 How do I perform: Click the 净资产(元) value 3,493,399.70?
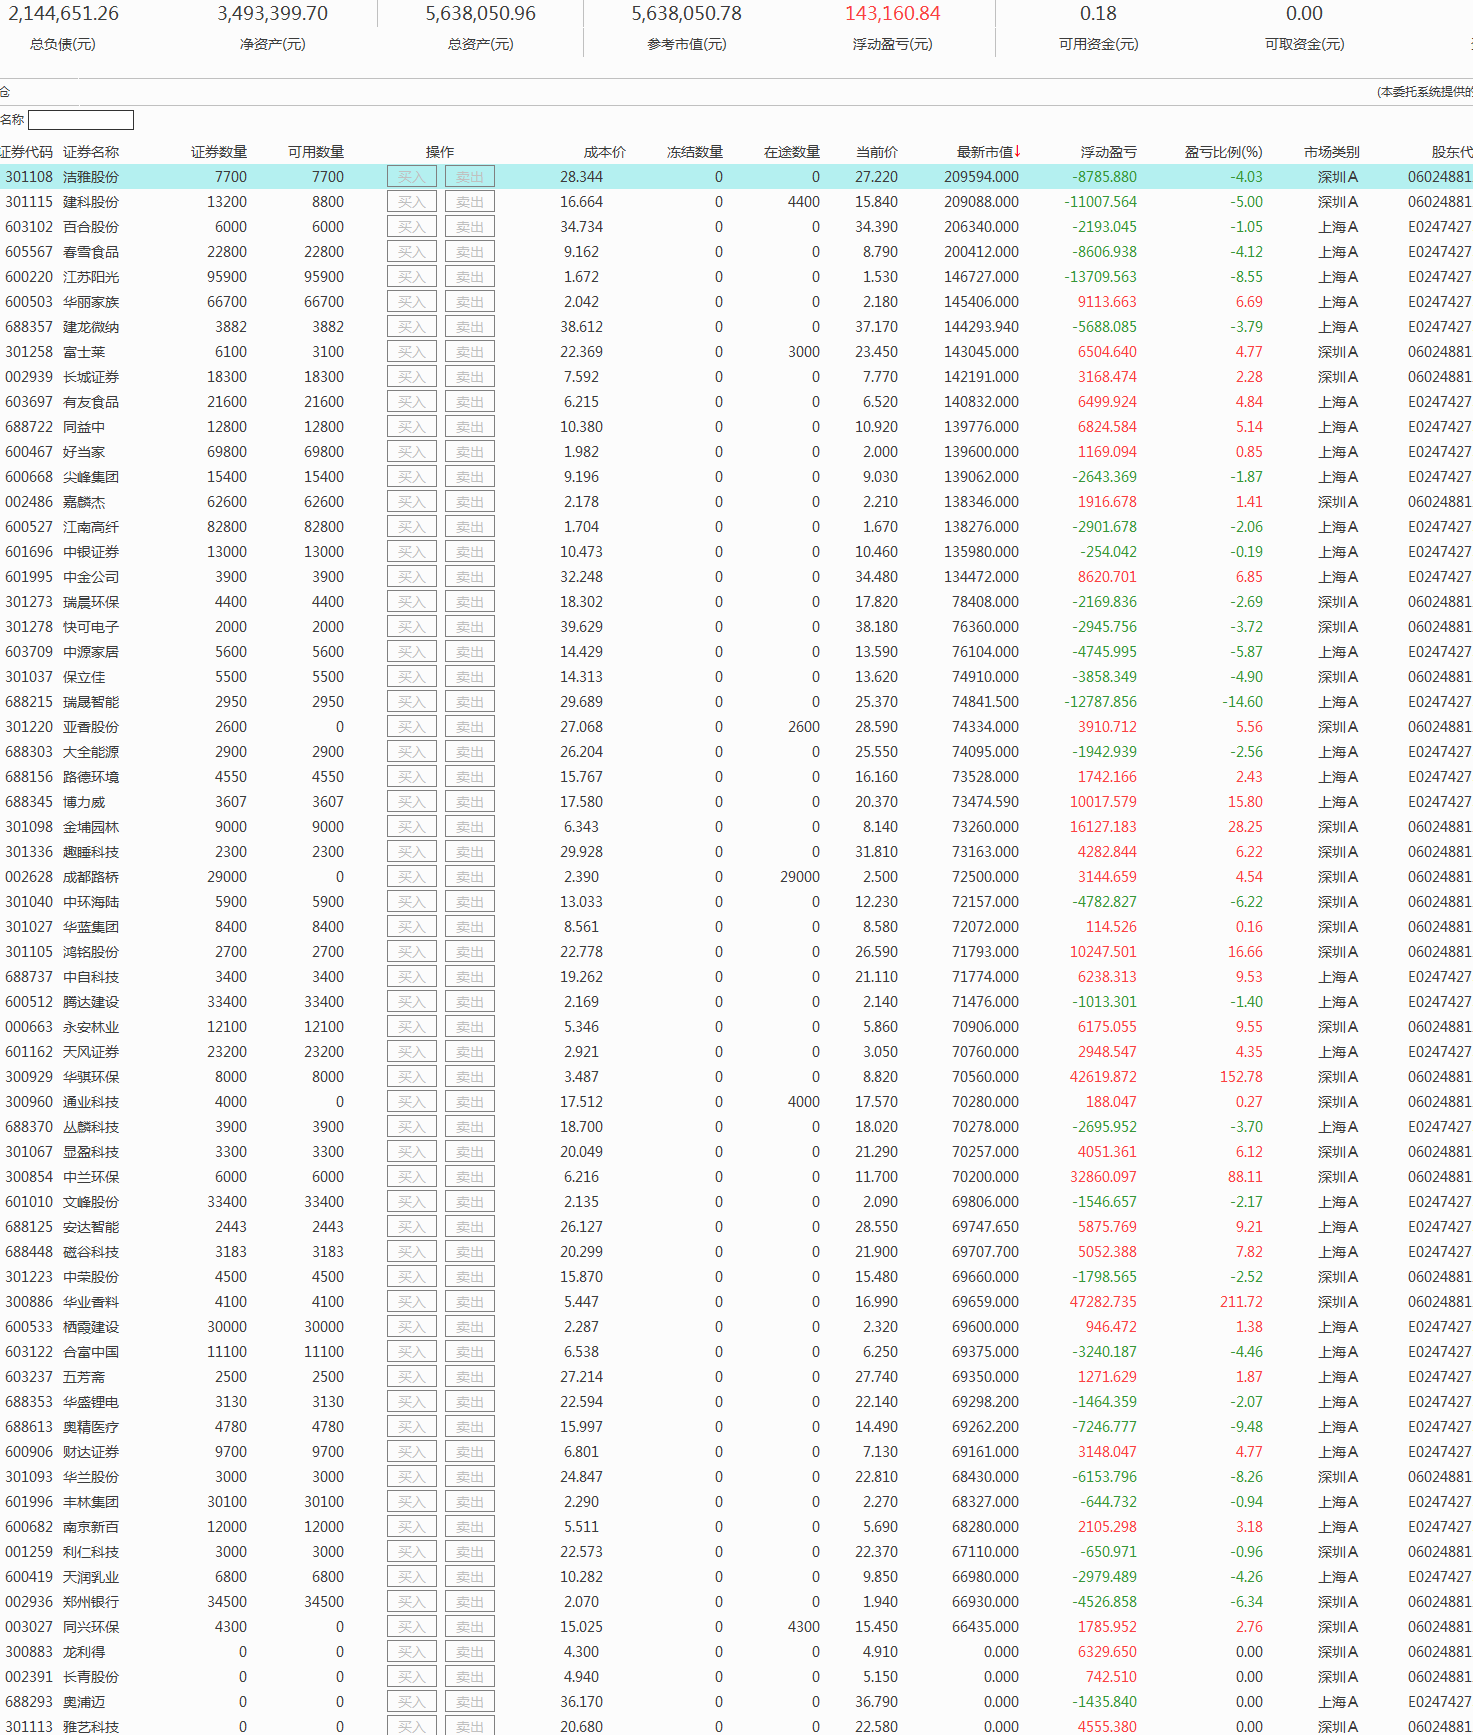pyautogui.click(x=273, y=14)
